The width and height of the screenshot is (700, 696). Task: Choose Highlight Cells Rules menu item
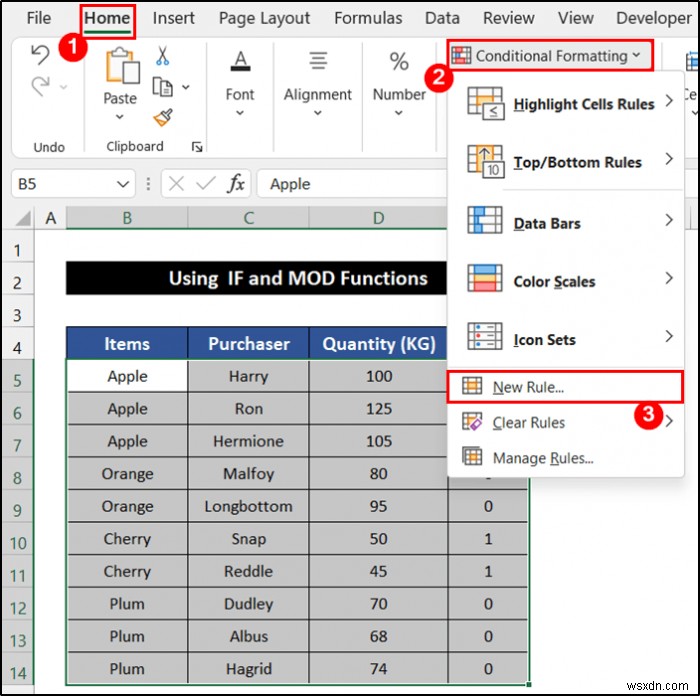pyautogui.click(x=566, y=104)
